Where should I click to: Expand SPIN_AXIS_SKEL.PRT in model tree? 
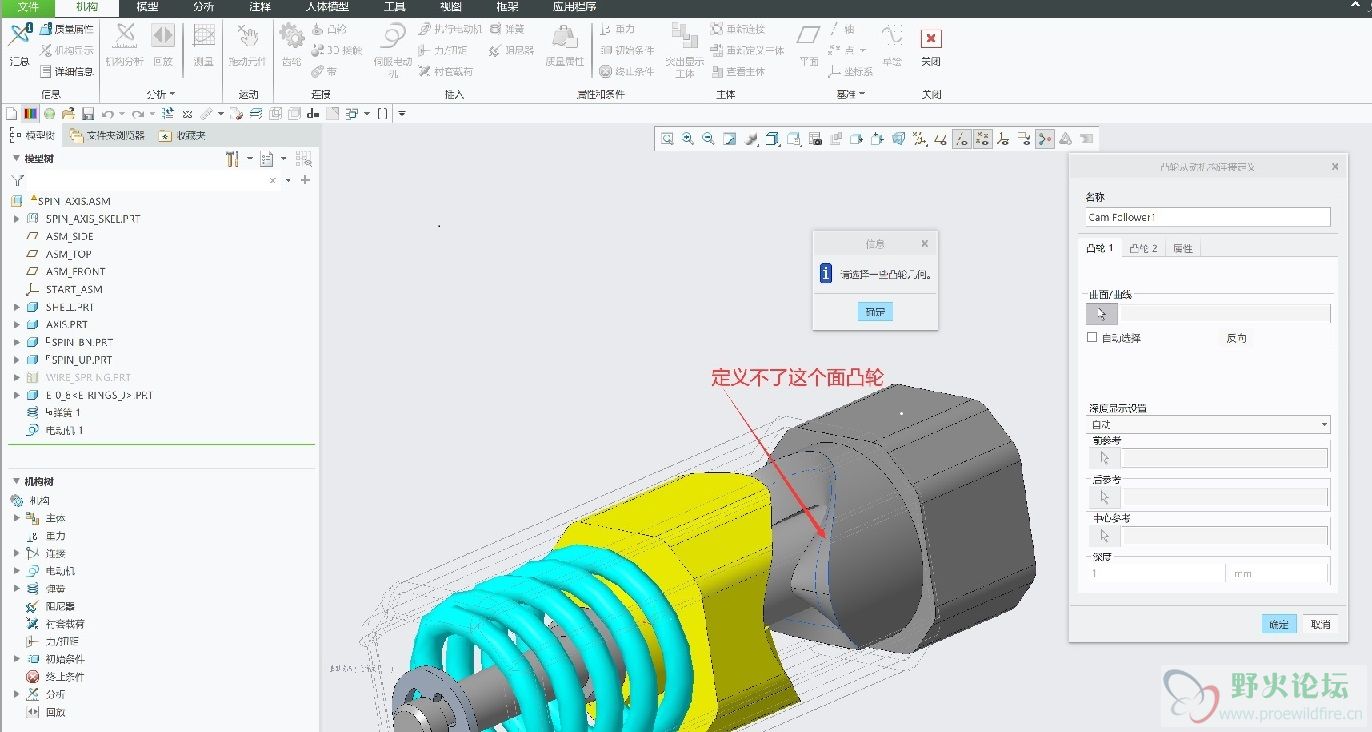(17, 218)
